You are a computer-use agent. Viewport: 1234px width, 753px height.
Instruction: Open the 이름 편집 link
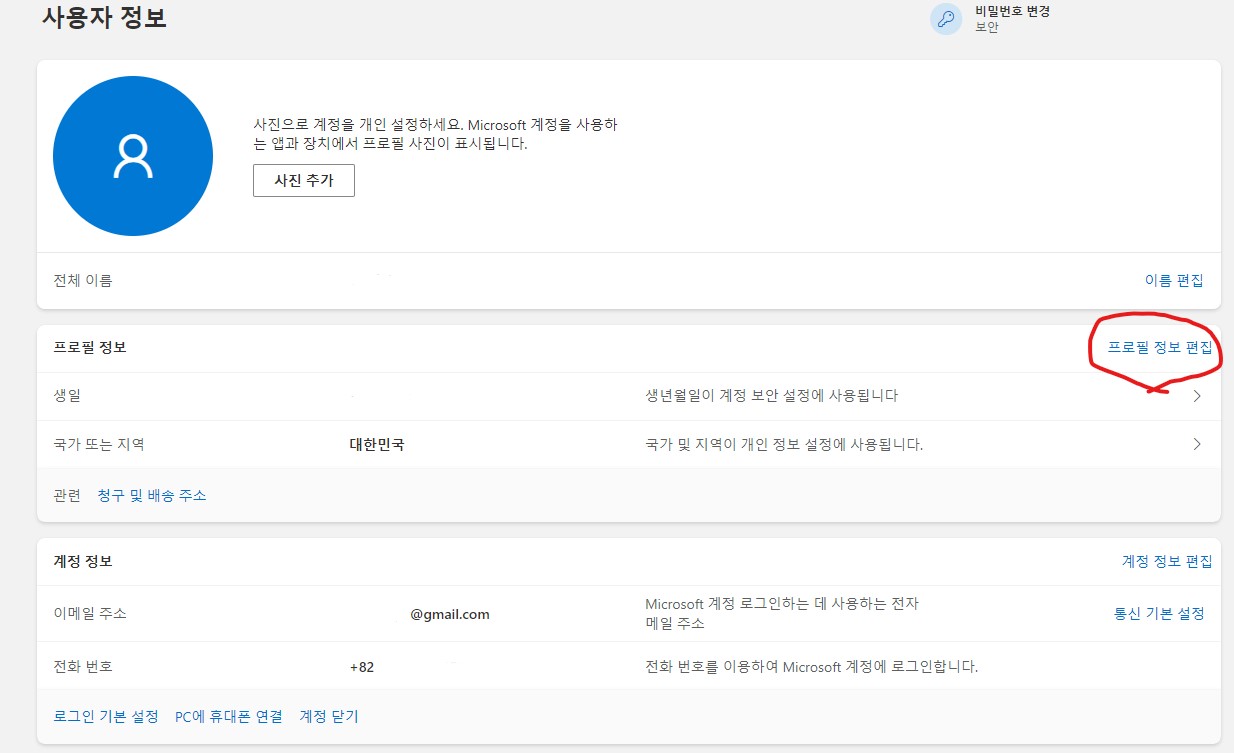point(1174,281)
